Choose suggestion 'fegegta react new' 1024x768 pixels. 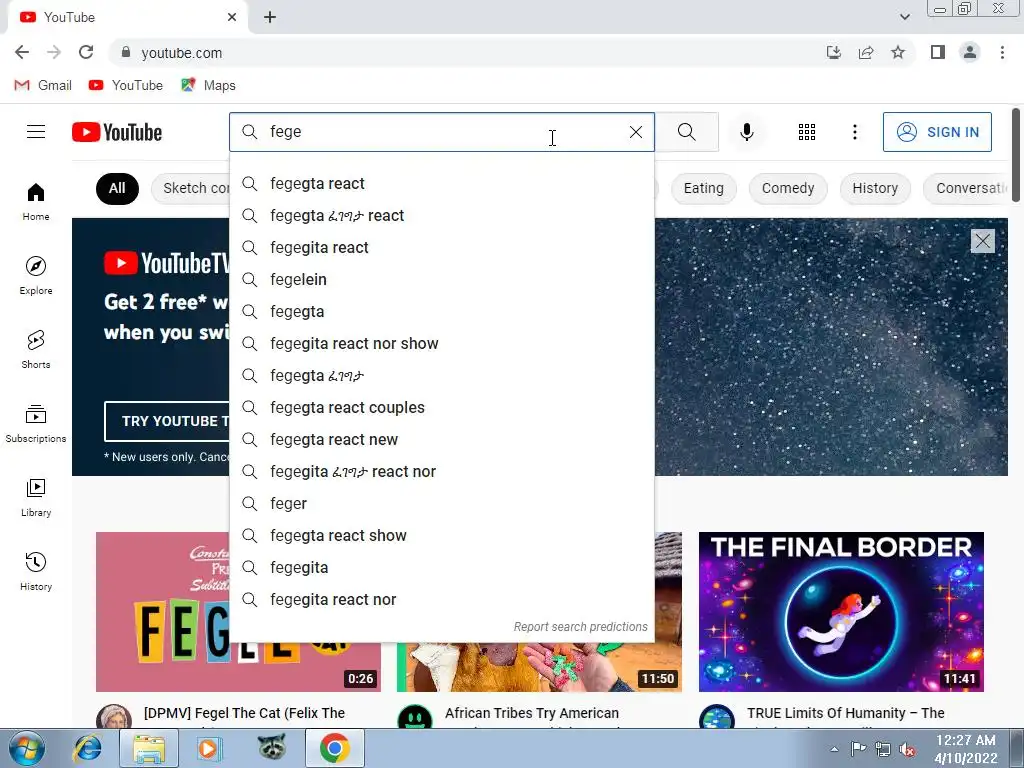(x=441, y=440)
